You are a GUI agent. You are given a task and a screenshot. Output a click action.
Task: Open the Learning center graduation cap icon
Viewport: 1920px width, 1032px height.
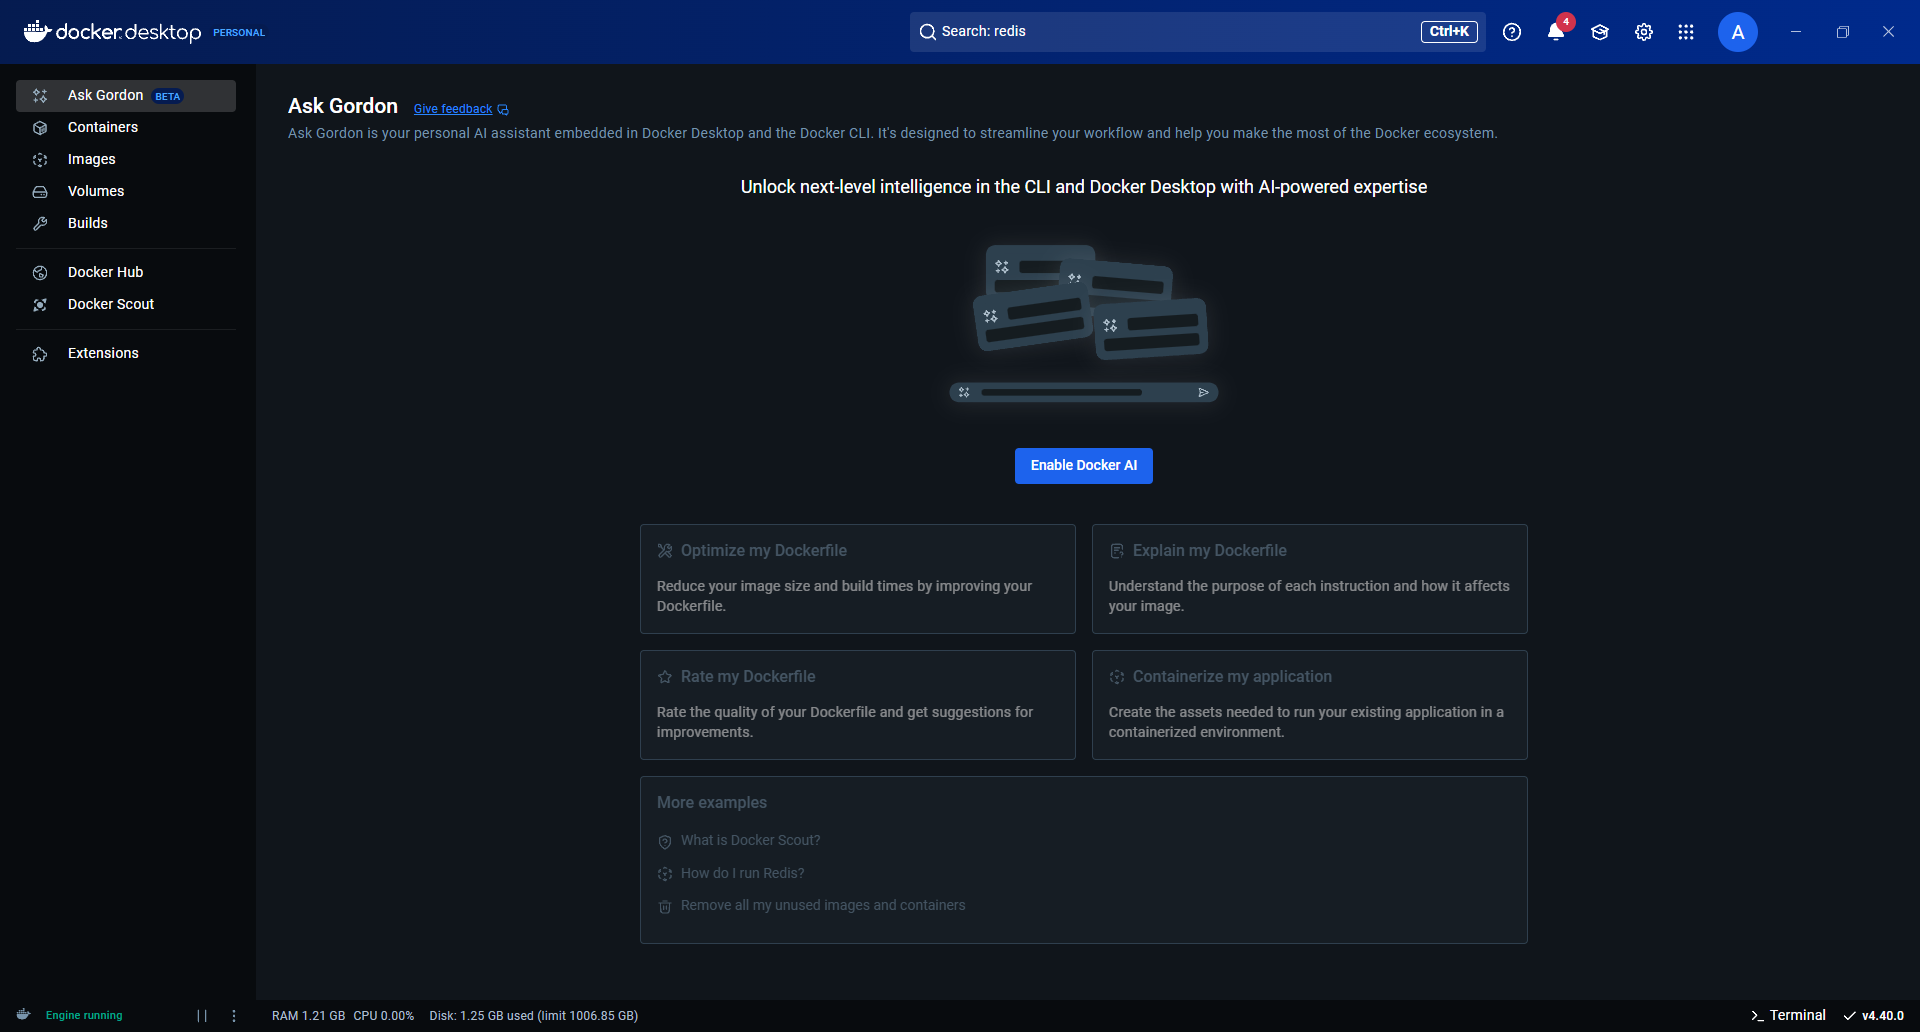click(1600, 32)
